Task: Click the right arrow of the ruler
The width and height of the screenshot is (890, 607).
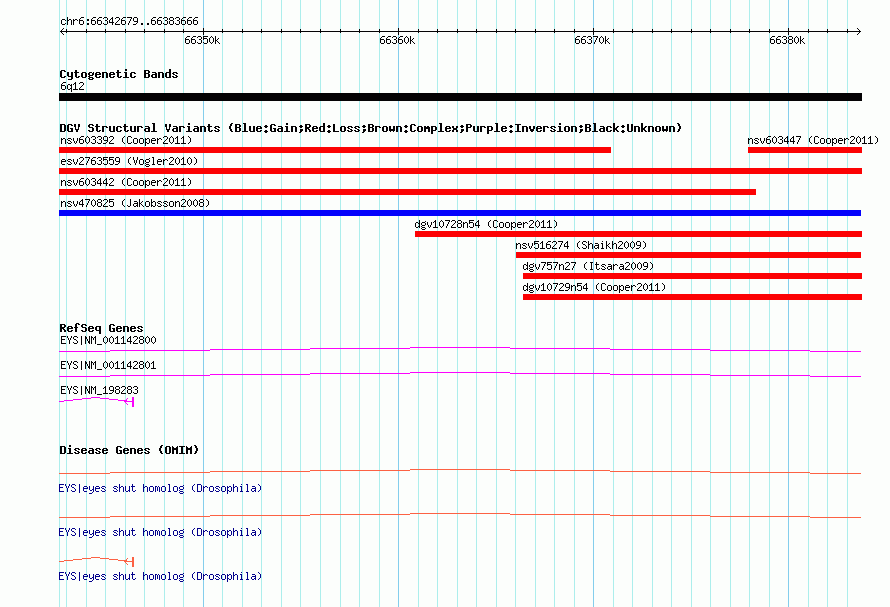Action: tap(858, 31)
